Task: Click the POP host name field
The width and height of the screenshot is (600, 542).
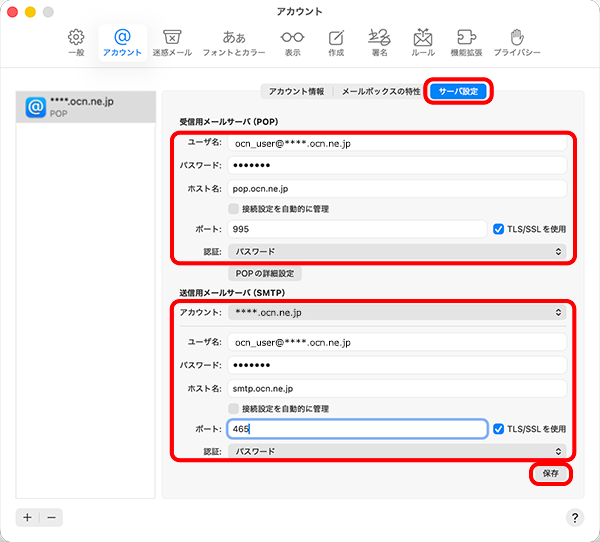Action: 397,188
